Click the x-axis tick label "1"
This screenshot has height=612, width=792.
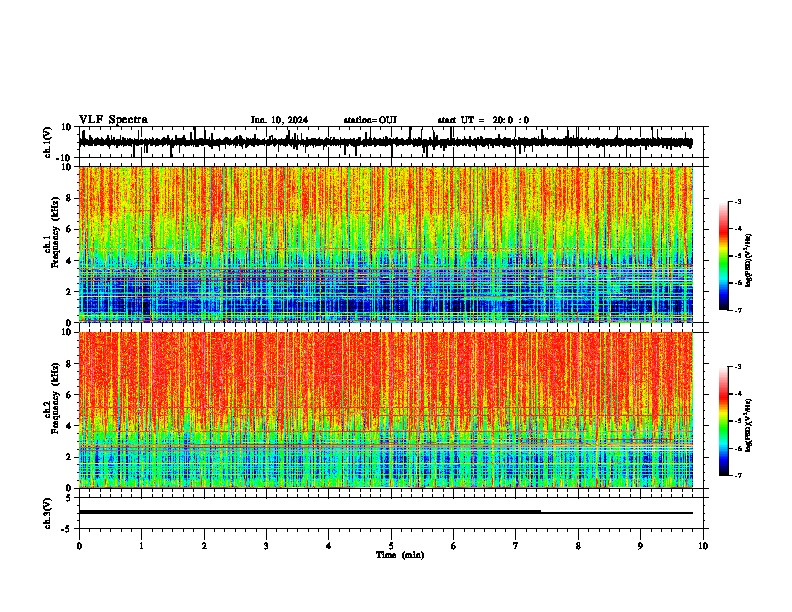point(141,546)
